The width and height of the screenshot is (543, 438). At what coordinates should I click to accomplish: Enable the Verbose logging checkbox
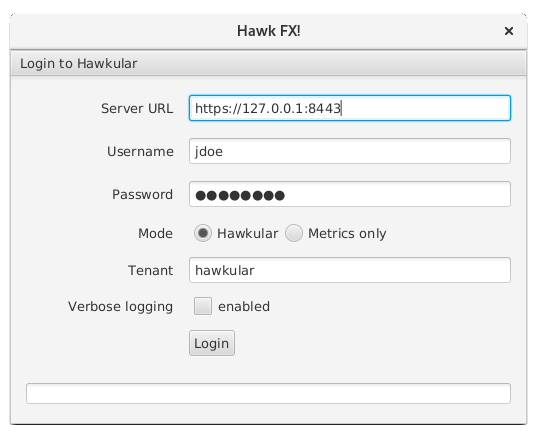coord(203,306)
